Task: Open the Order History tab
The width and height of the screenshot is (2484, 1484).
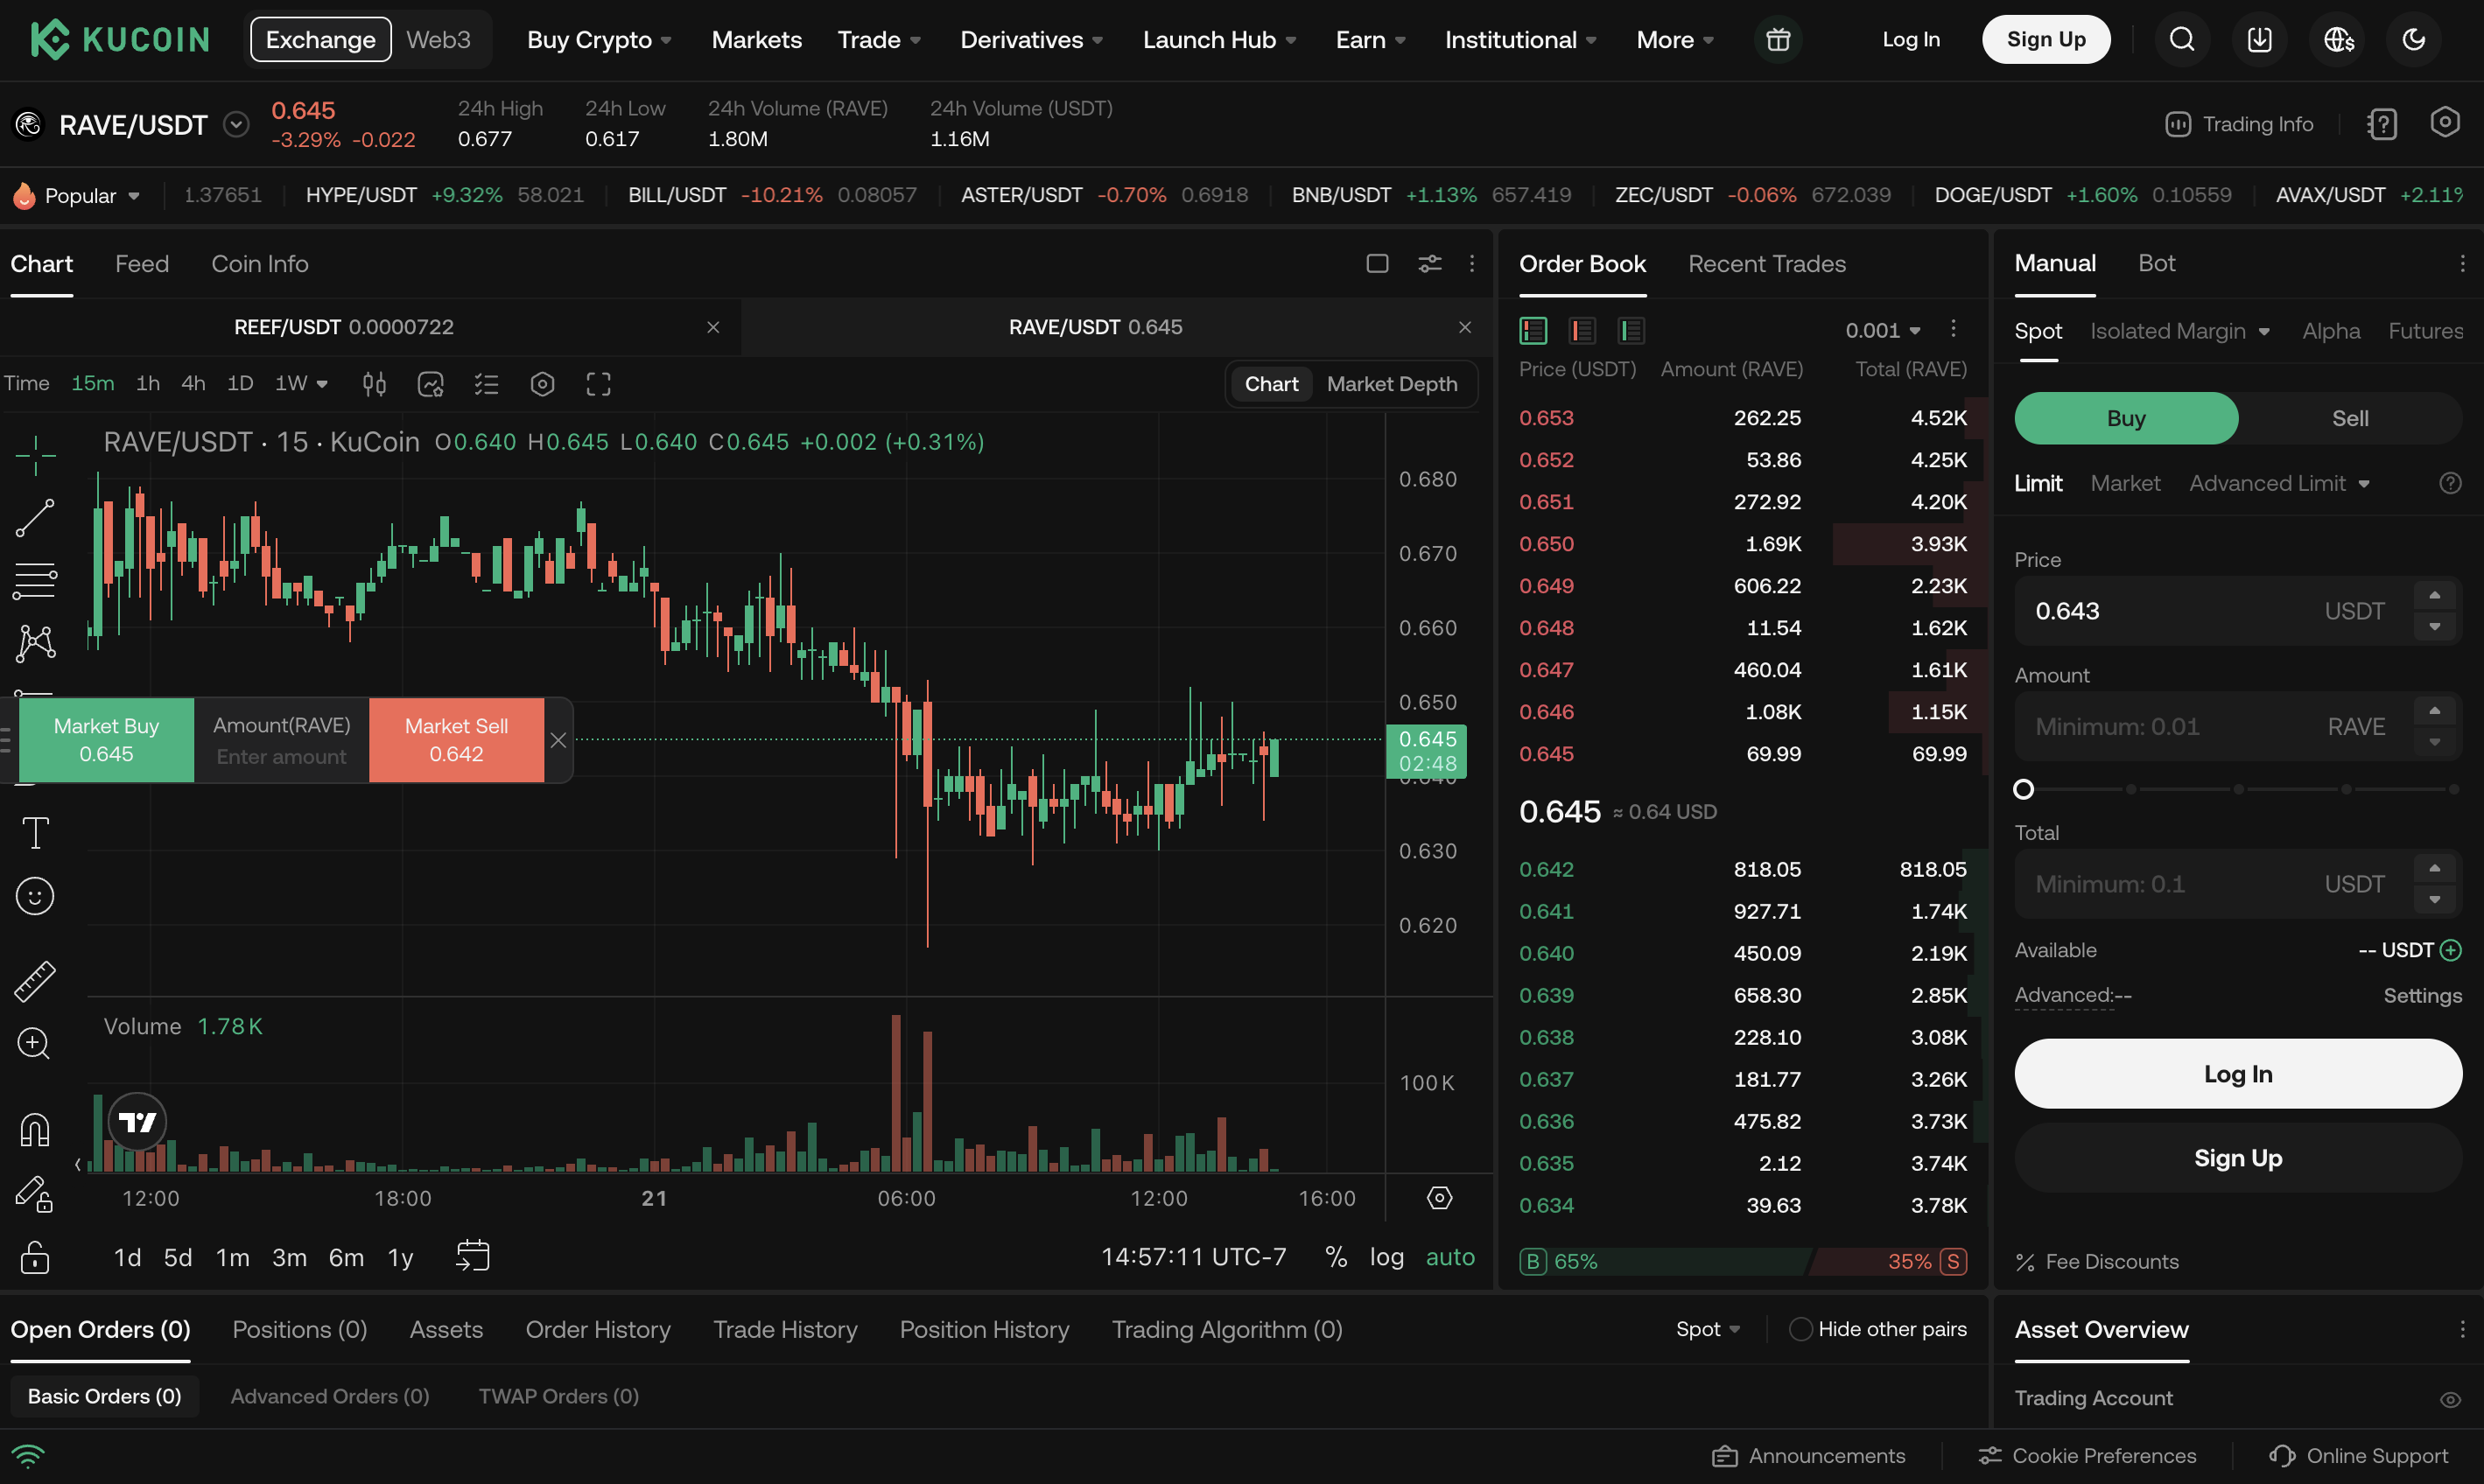Action: (x=598, y=1330)
